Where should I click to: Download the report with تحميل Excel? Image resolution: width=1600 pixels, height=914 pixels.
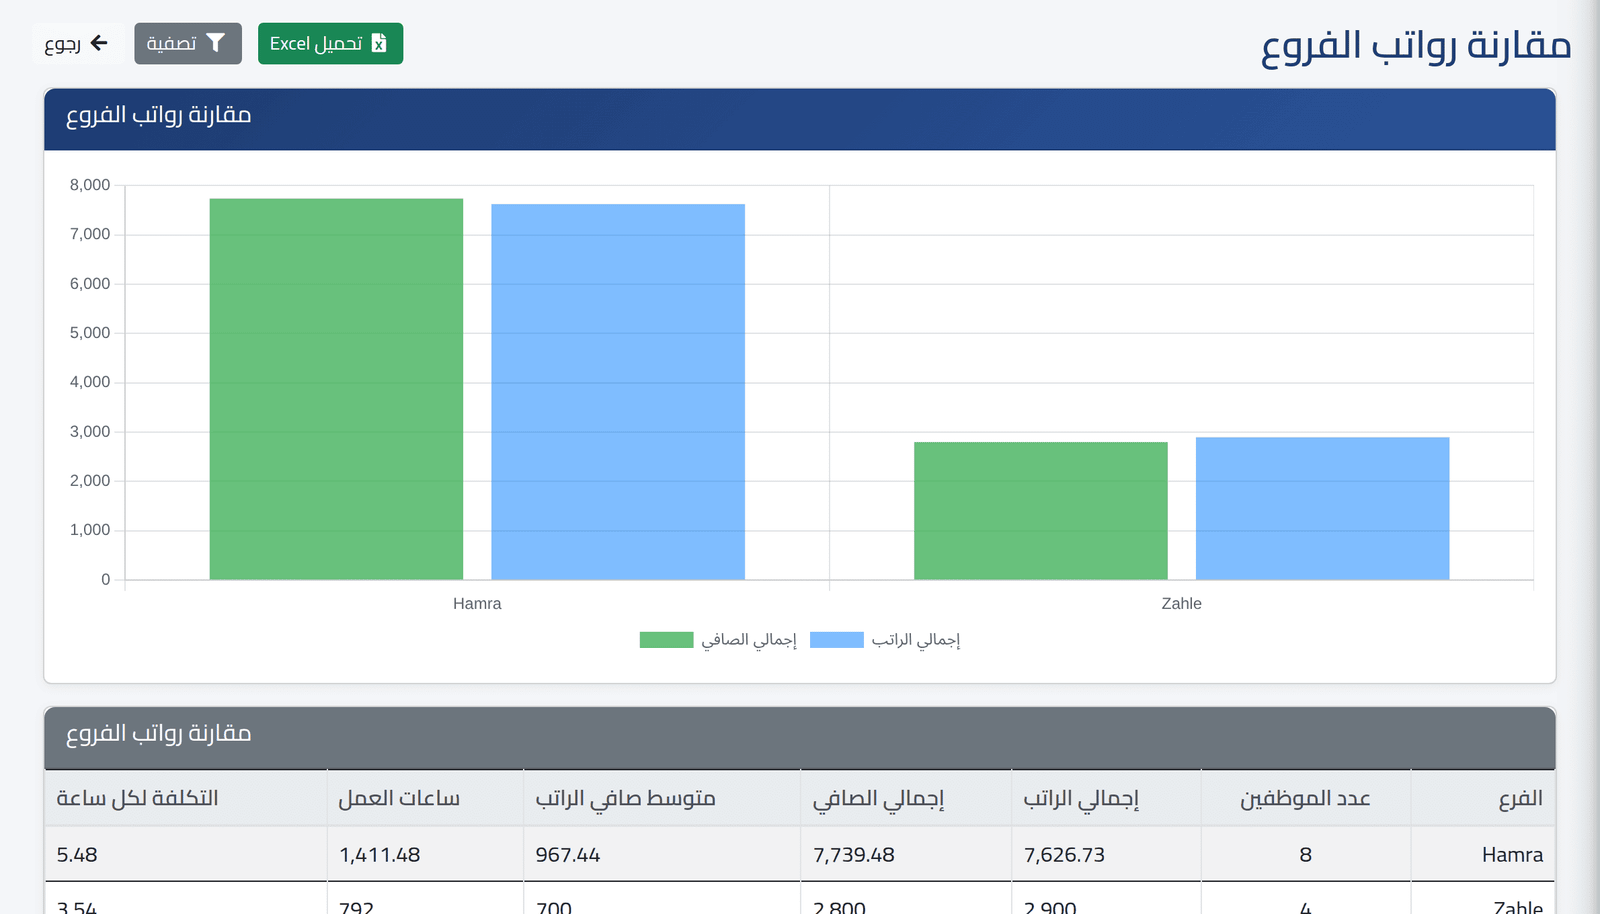[x=330, y=44]
